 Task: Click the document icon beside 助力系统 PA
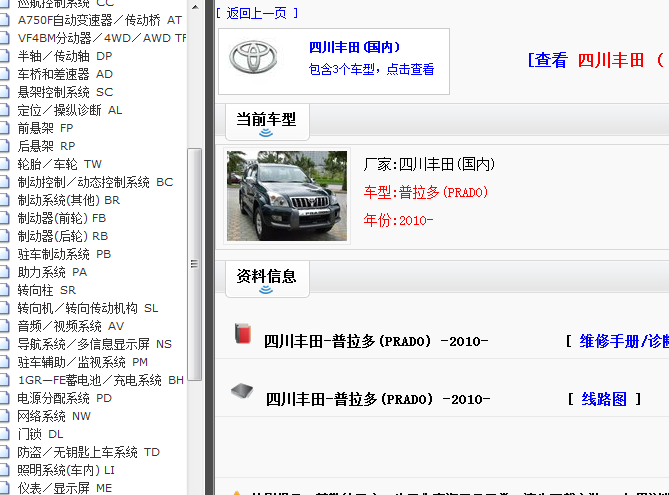point(4,271)
